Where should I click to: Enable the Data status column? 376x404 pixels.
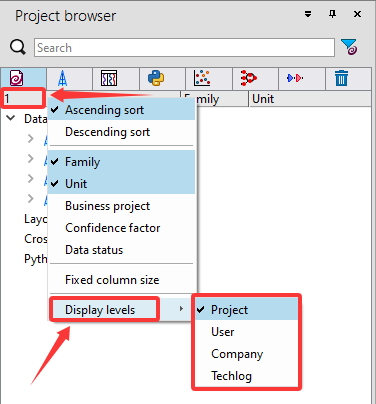pos(122,250)
